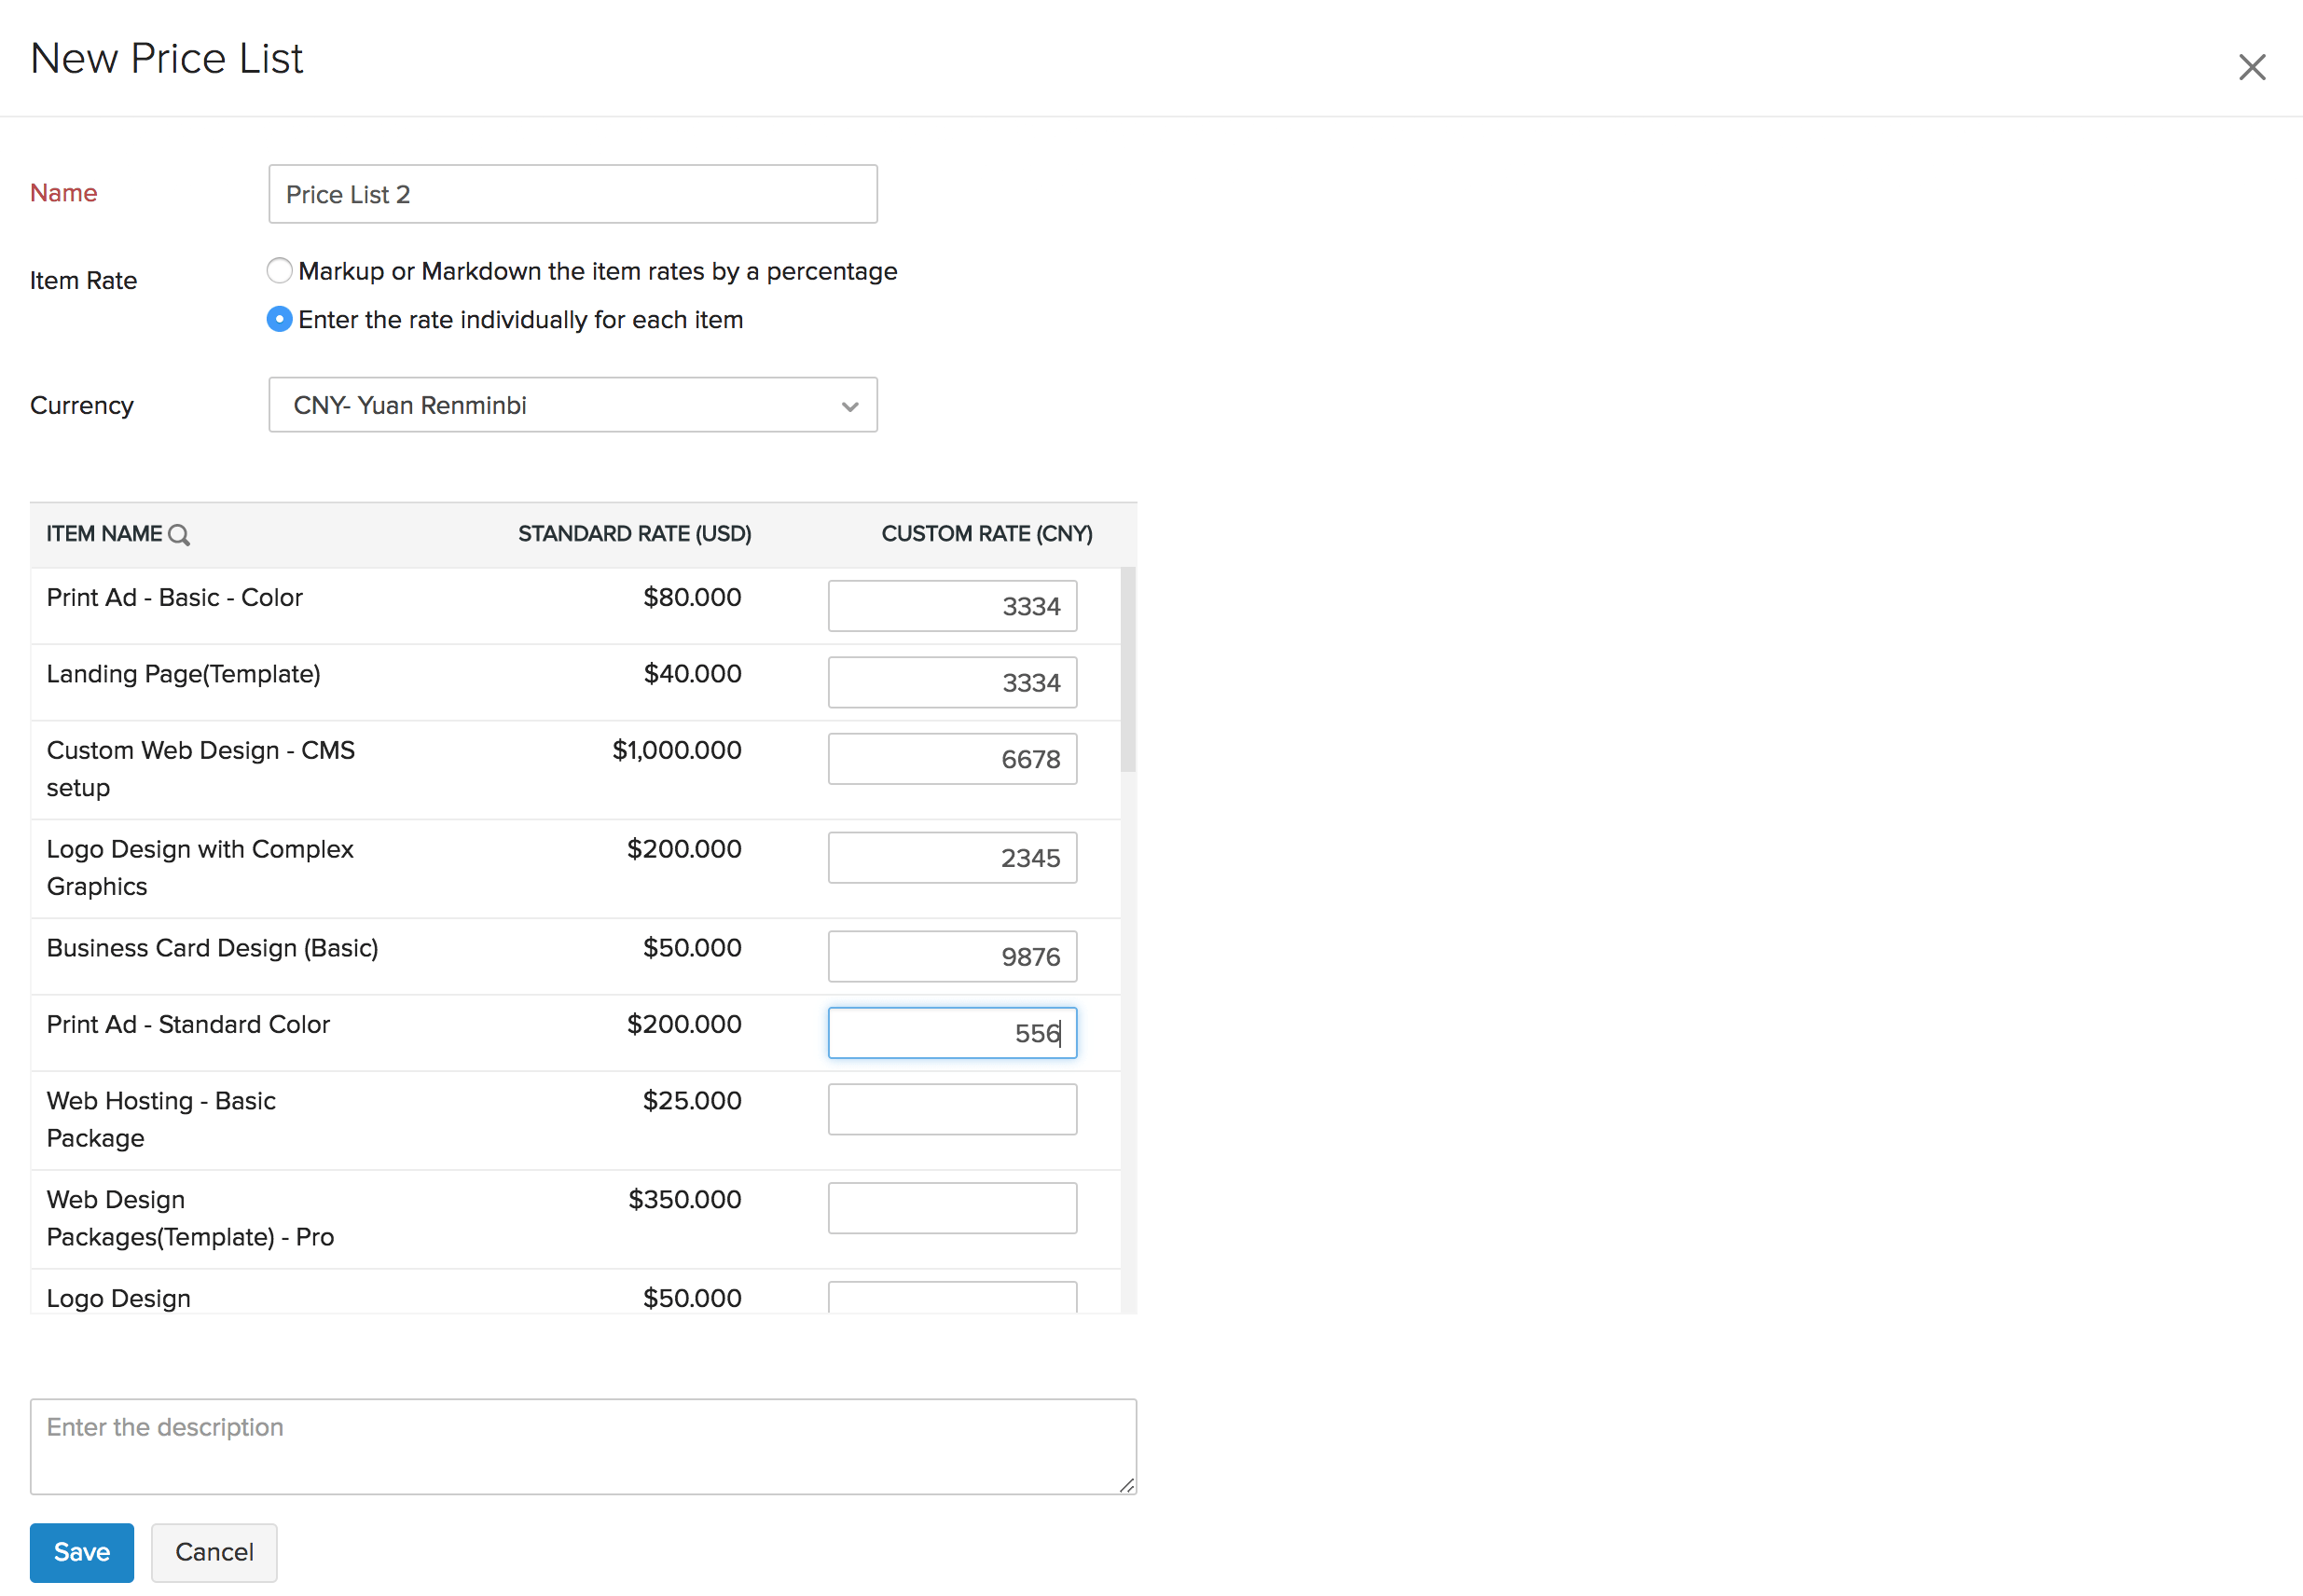Click empty rate field for Web Design Packages Pro

click(952, 1208)
